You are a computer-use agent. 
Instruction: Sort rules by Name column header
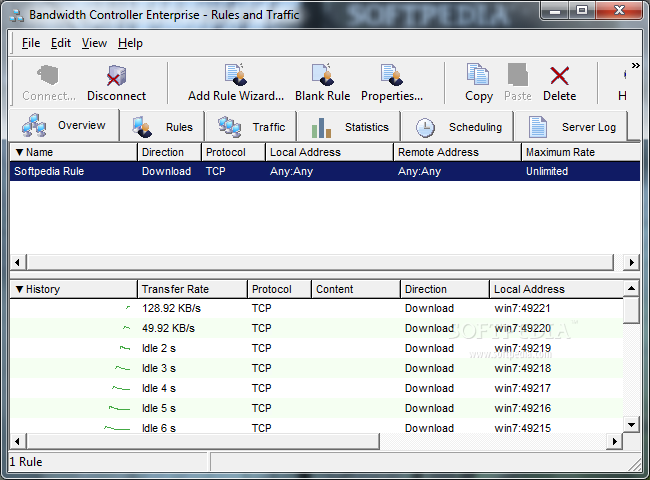click(x=73, y=152)
